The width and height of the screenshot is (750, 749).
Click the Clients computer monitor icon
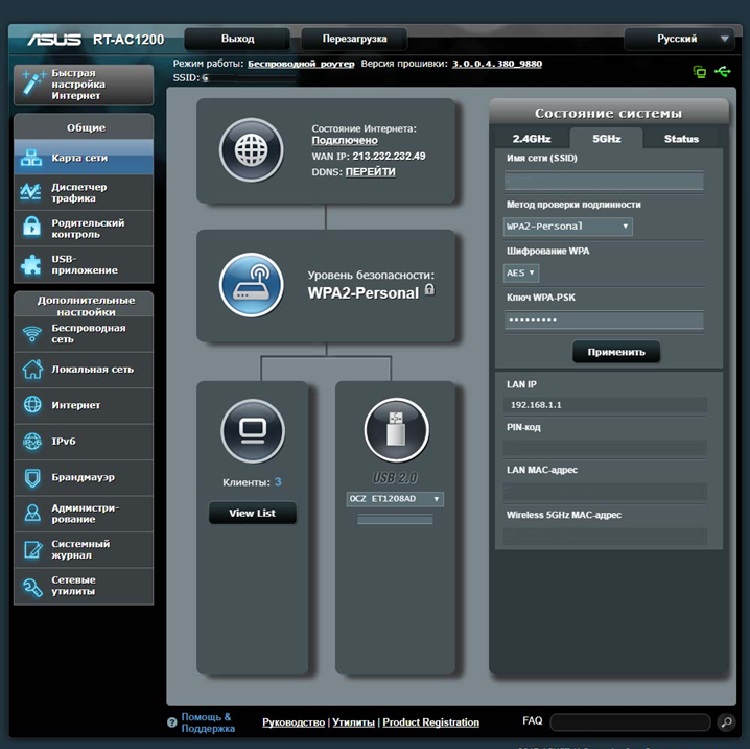pos(252,432)
